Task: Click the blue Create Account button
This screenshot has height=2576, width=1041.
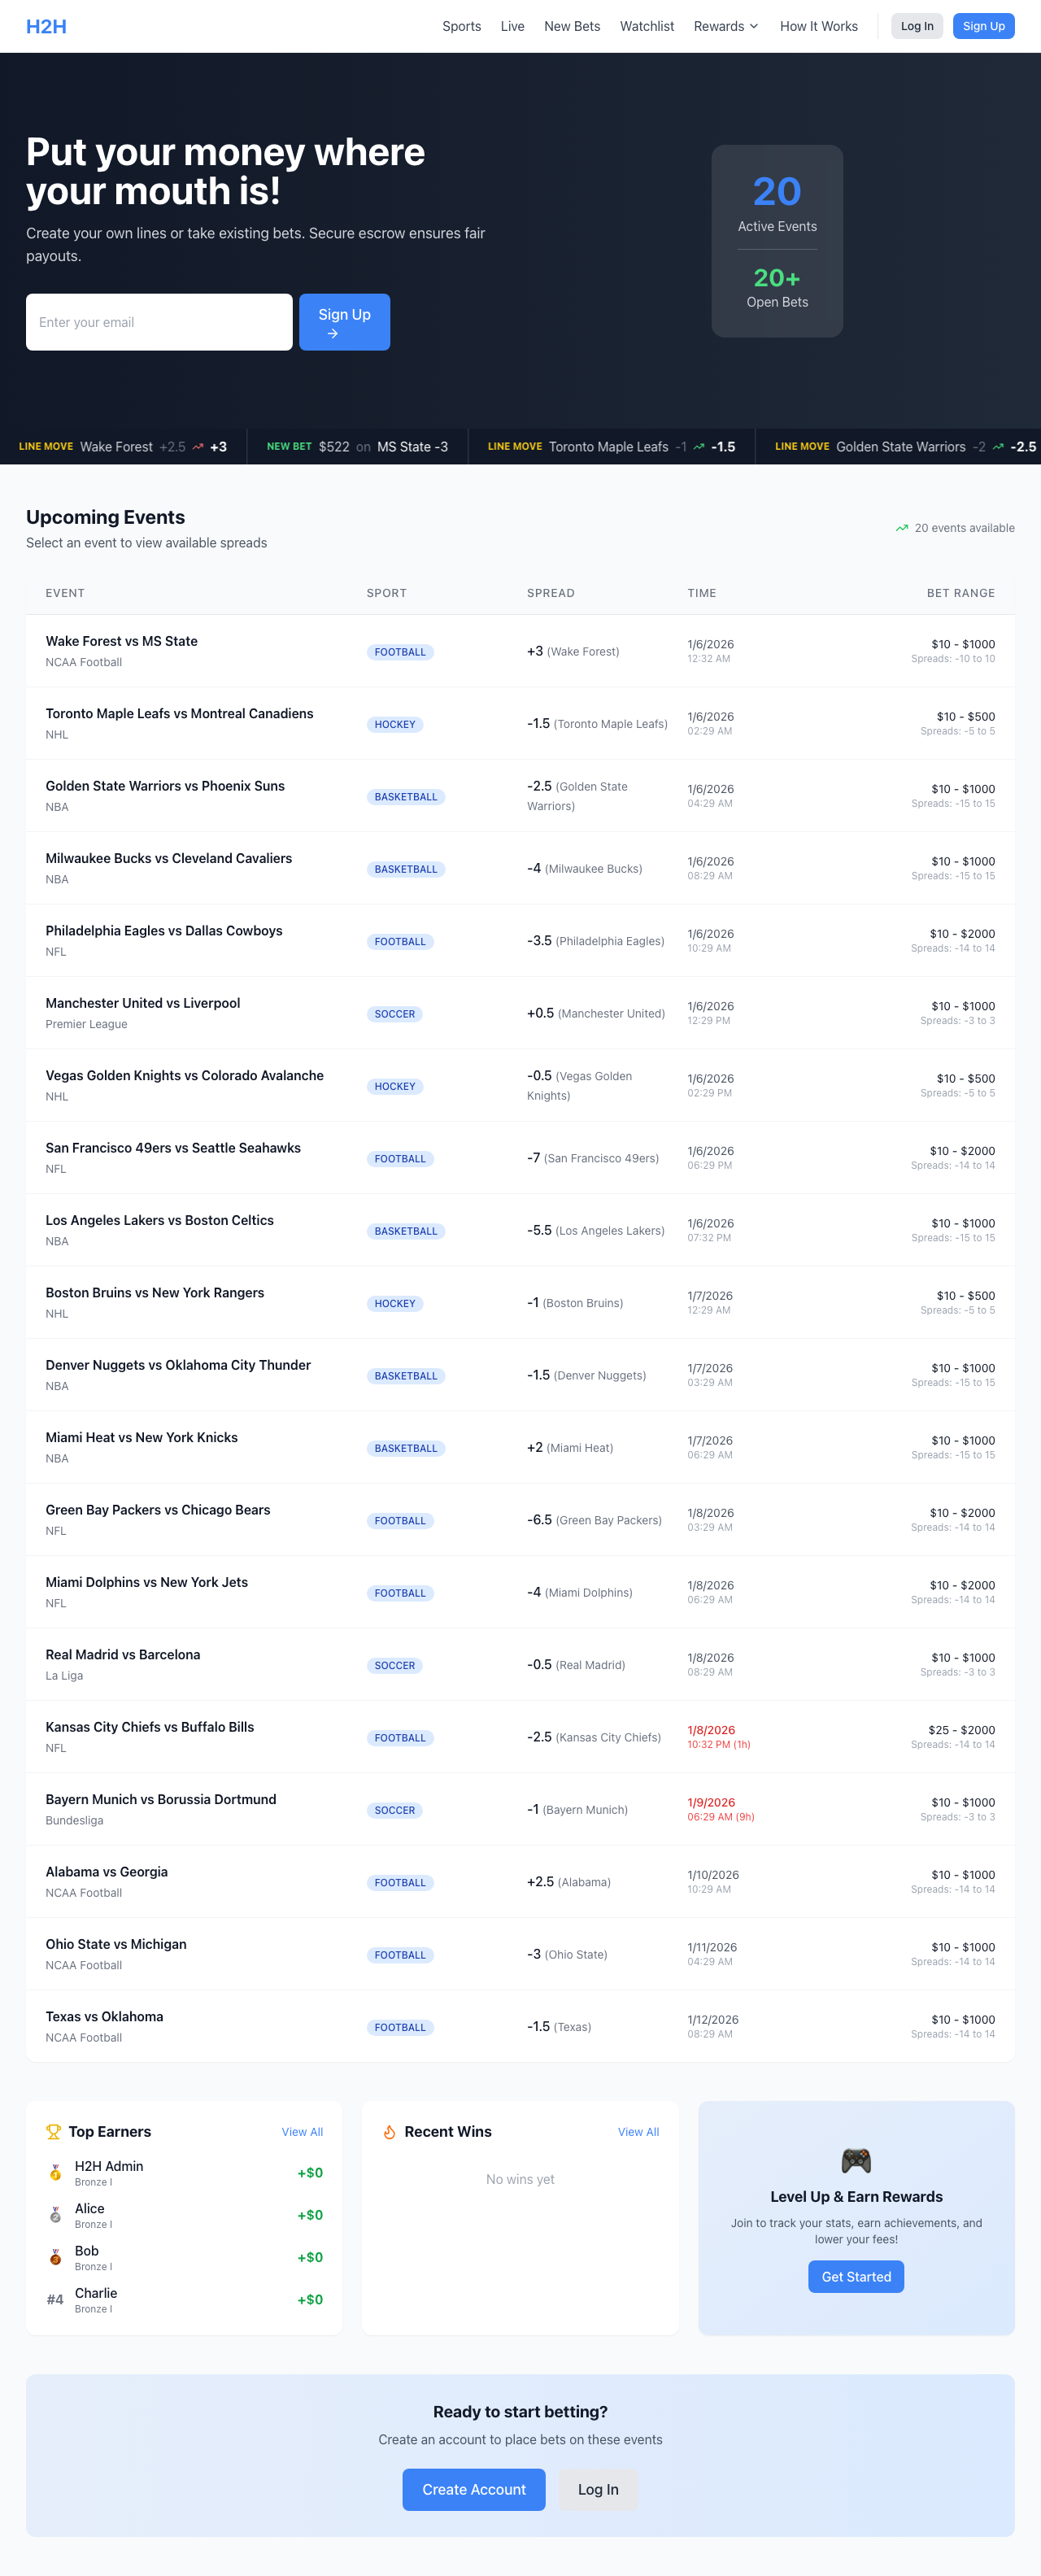Action: point(473,2488)
